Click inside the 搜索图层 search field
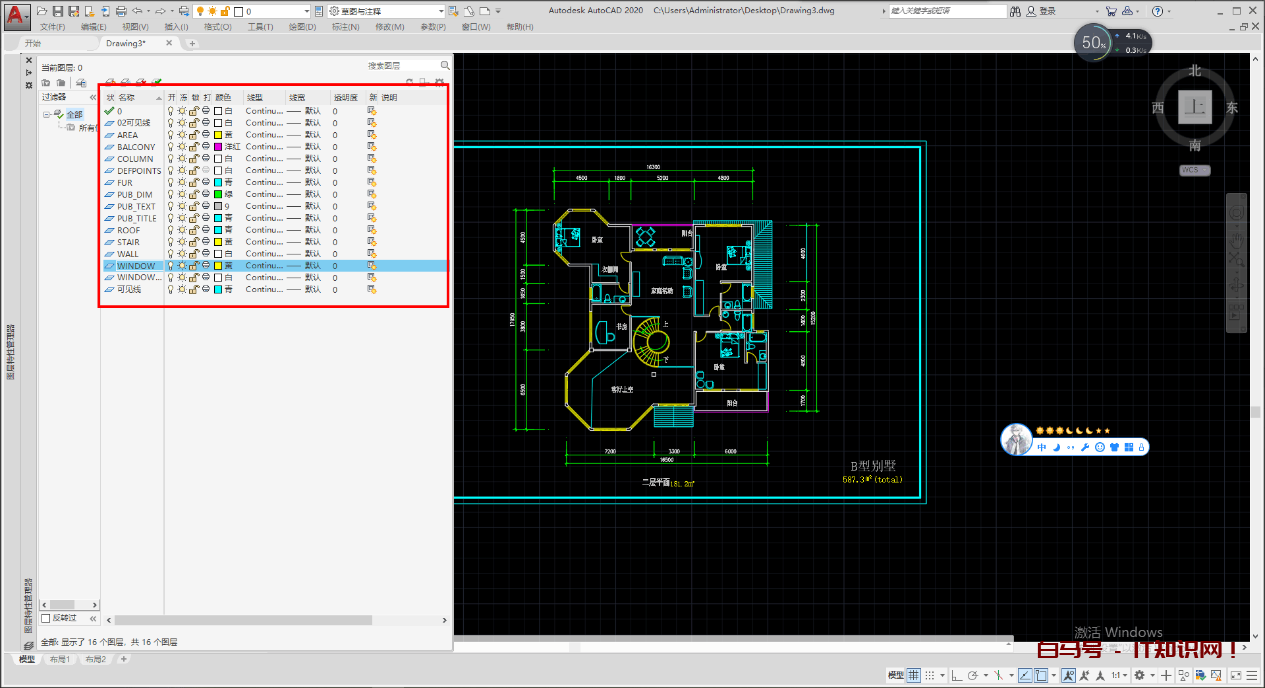 pos(400,65)
